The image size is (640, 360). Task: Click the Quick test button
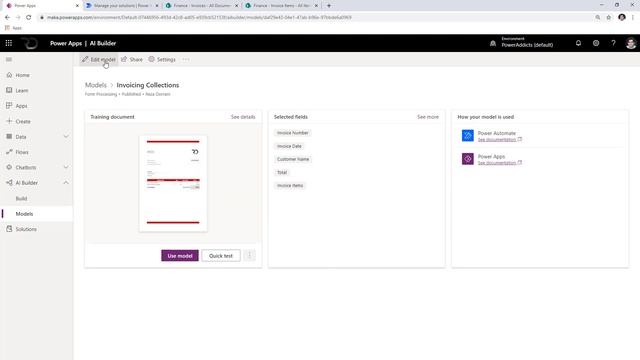(x=221, y=256)
